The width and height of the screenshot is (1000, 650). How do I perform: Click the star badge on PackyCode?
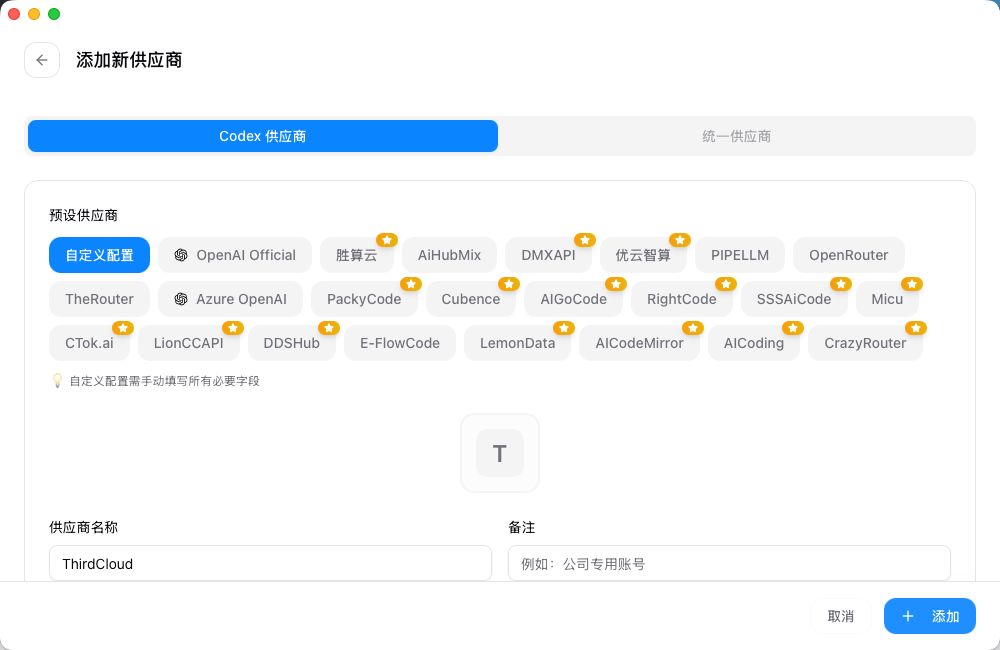coord(411,284)
